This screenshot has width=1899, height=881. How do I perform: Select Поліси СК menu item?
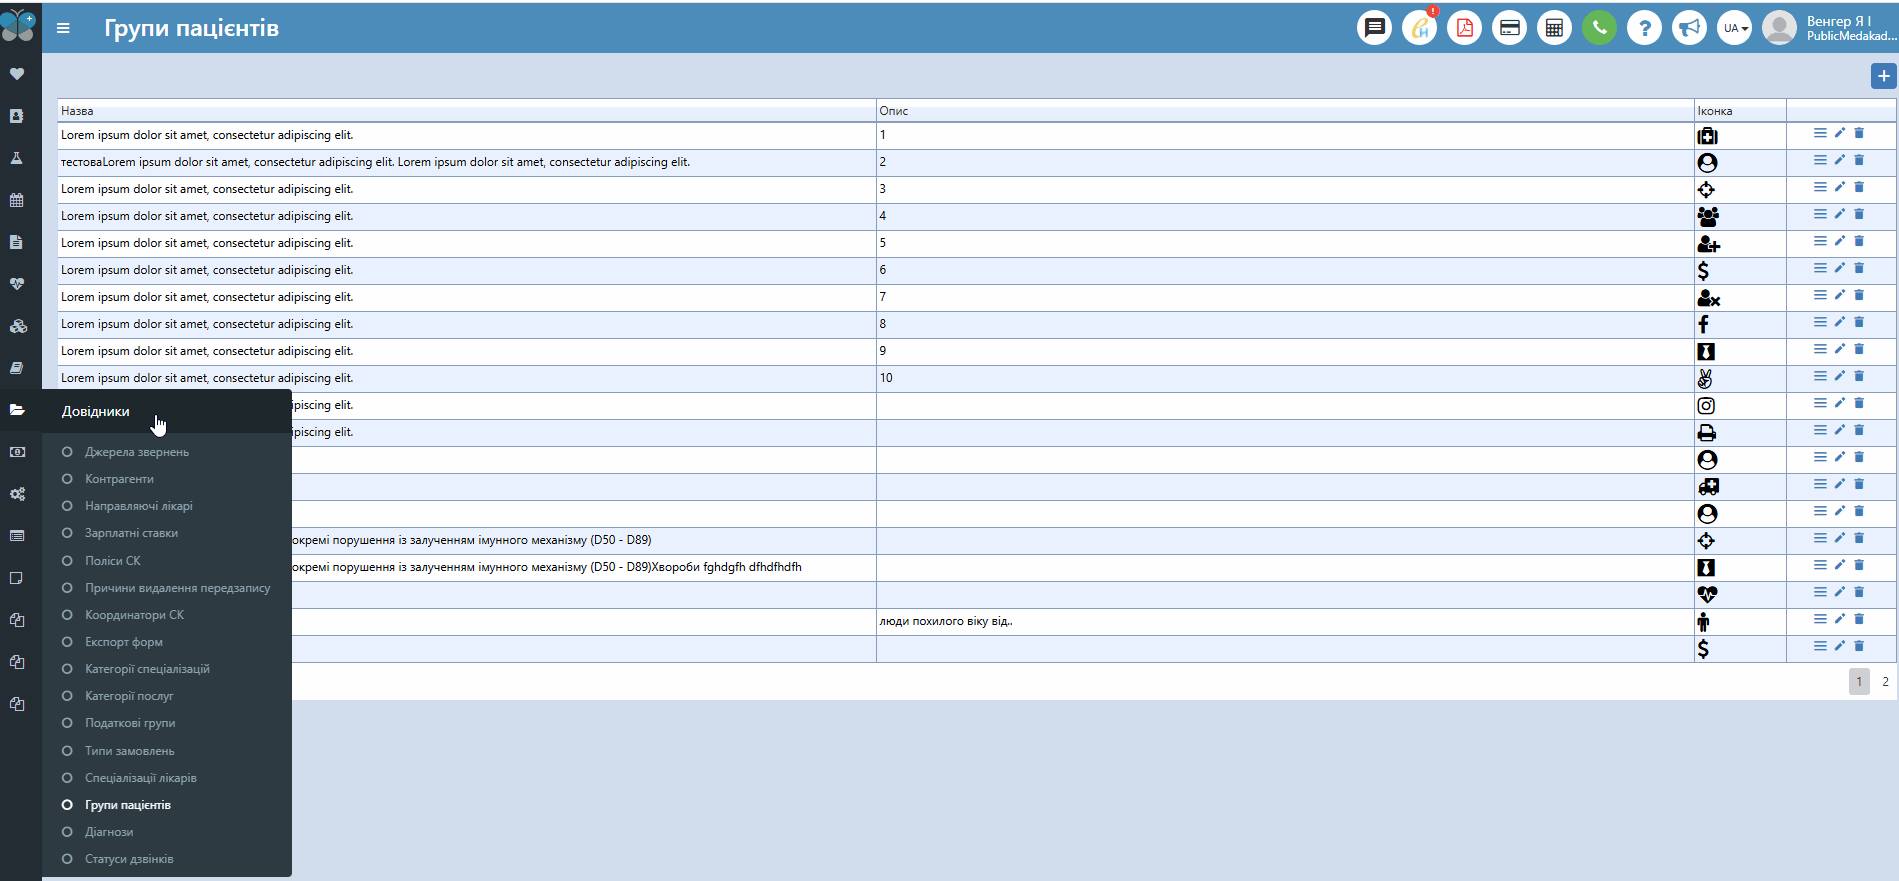[x=112, y=561]
